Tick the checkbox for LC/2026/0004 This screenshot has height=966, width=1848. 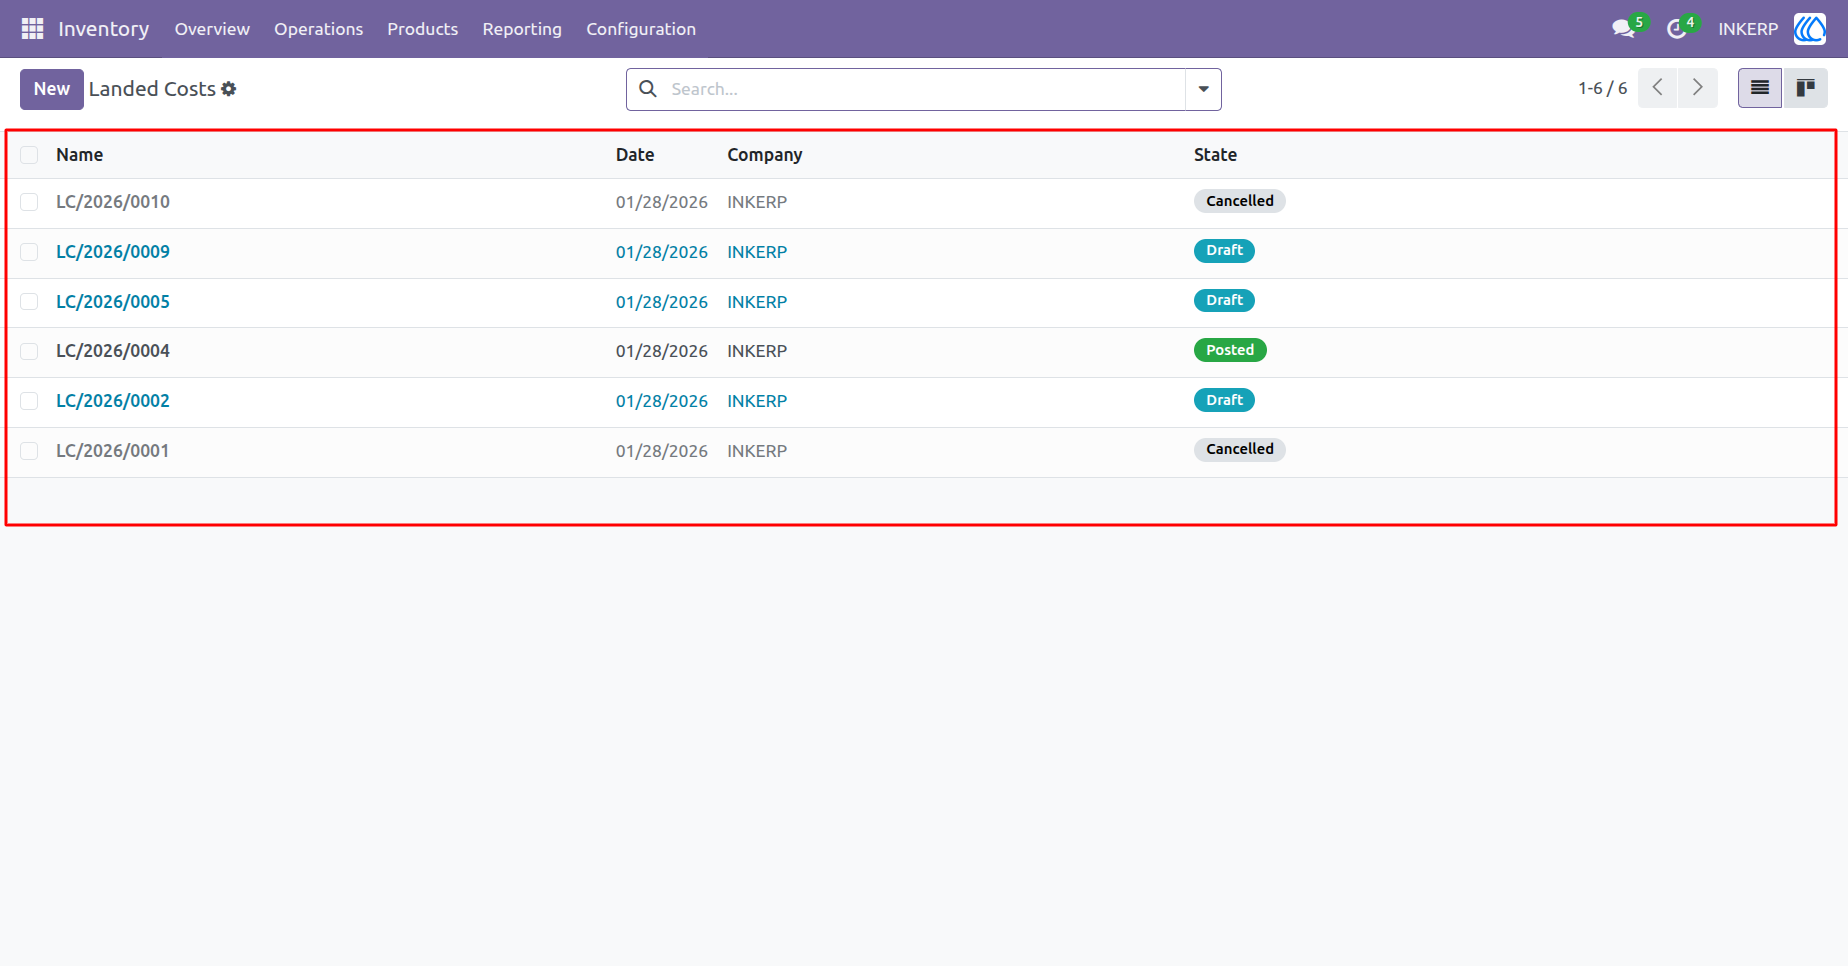(29, 351)
